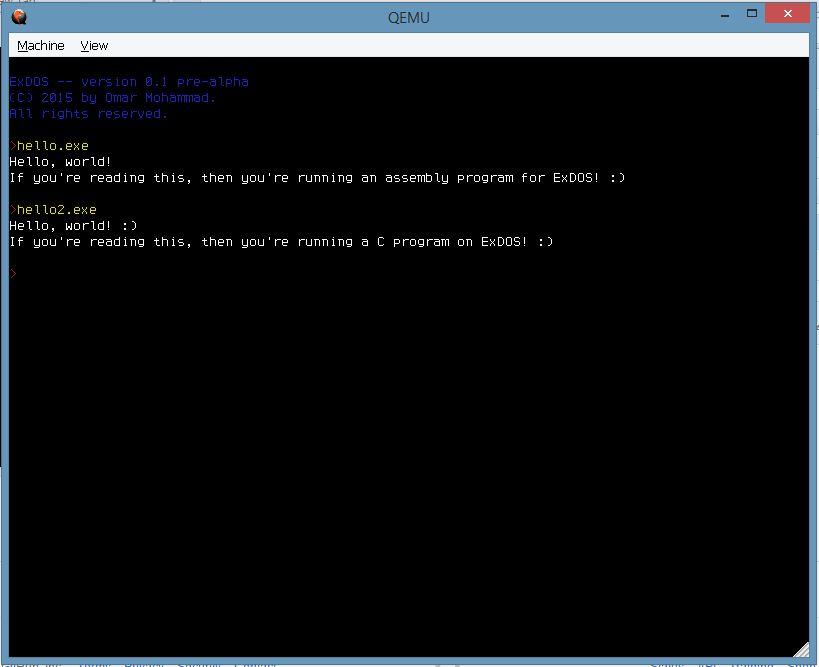Open the Machine menu

(x=41, y=46)
